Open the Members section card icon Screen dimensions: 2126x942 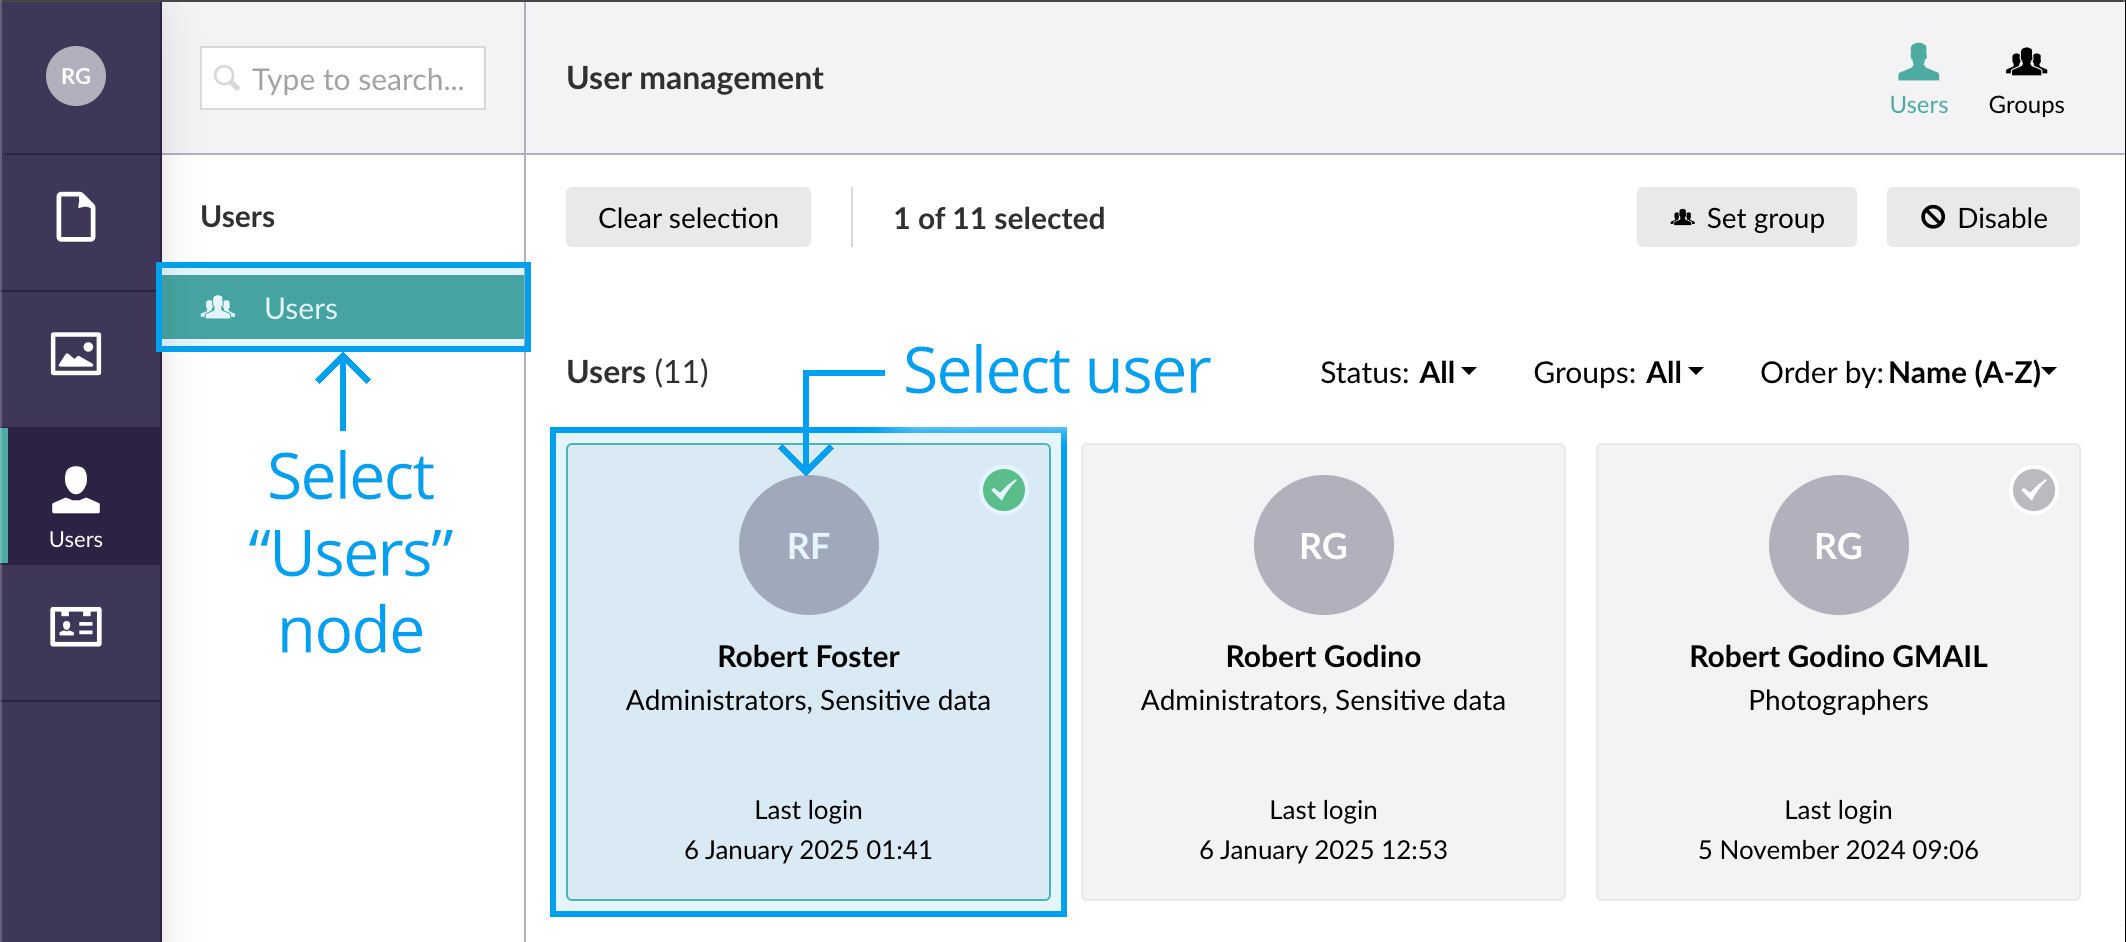[x=76, y=627]
